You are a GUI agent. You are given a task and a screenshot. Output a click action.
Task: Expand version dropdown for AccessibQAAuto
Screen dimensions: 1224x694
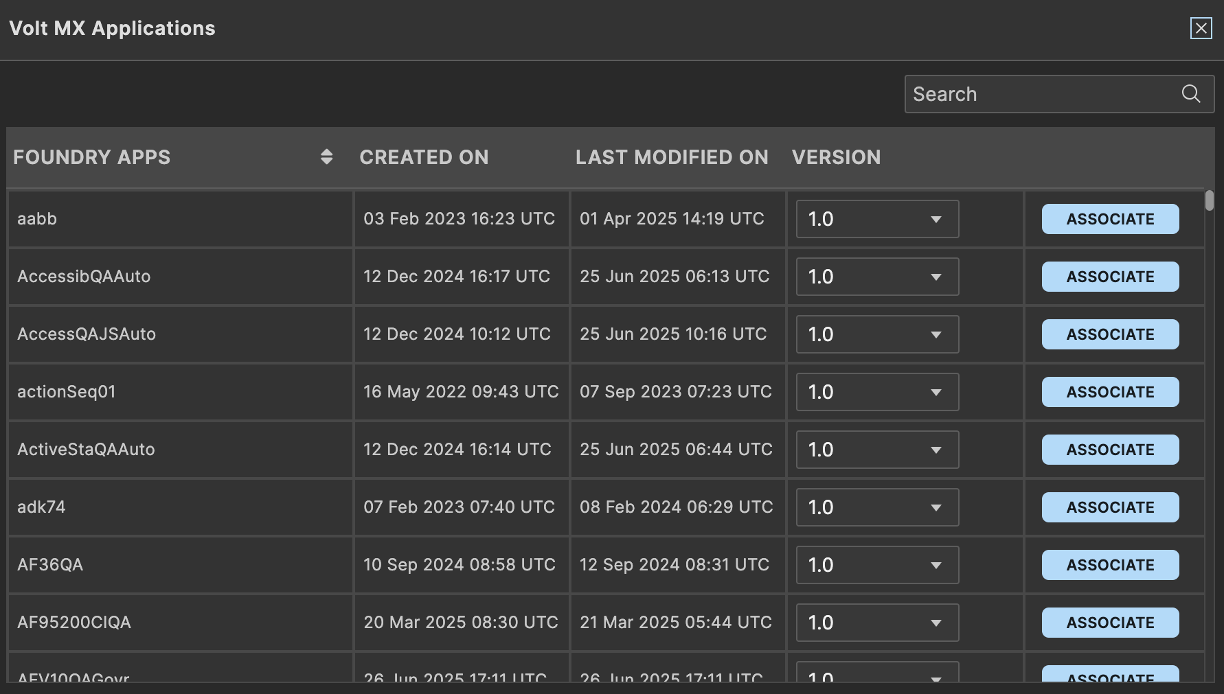[x=877, y=277]
